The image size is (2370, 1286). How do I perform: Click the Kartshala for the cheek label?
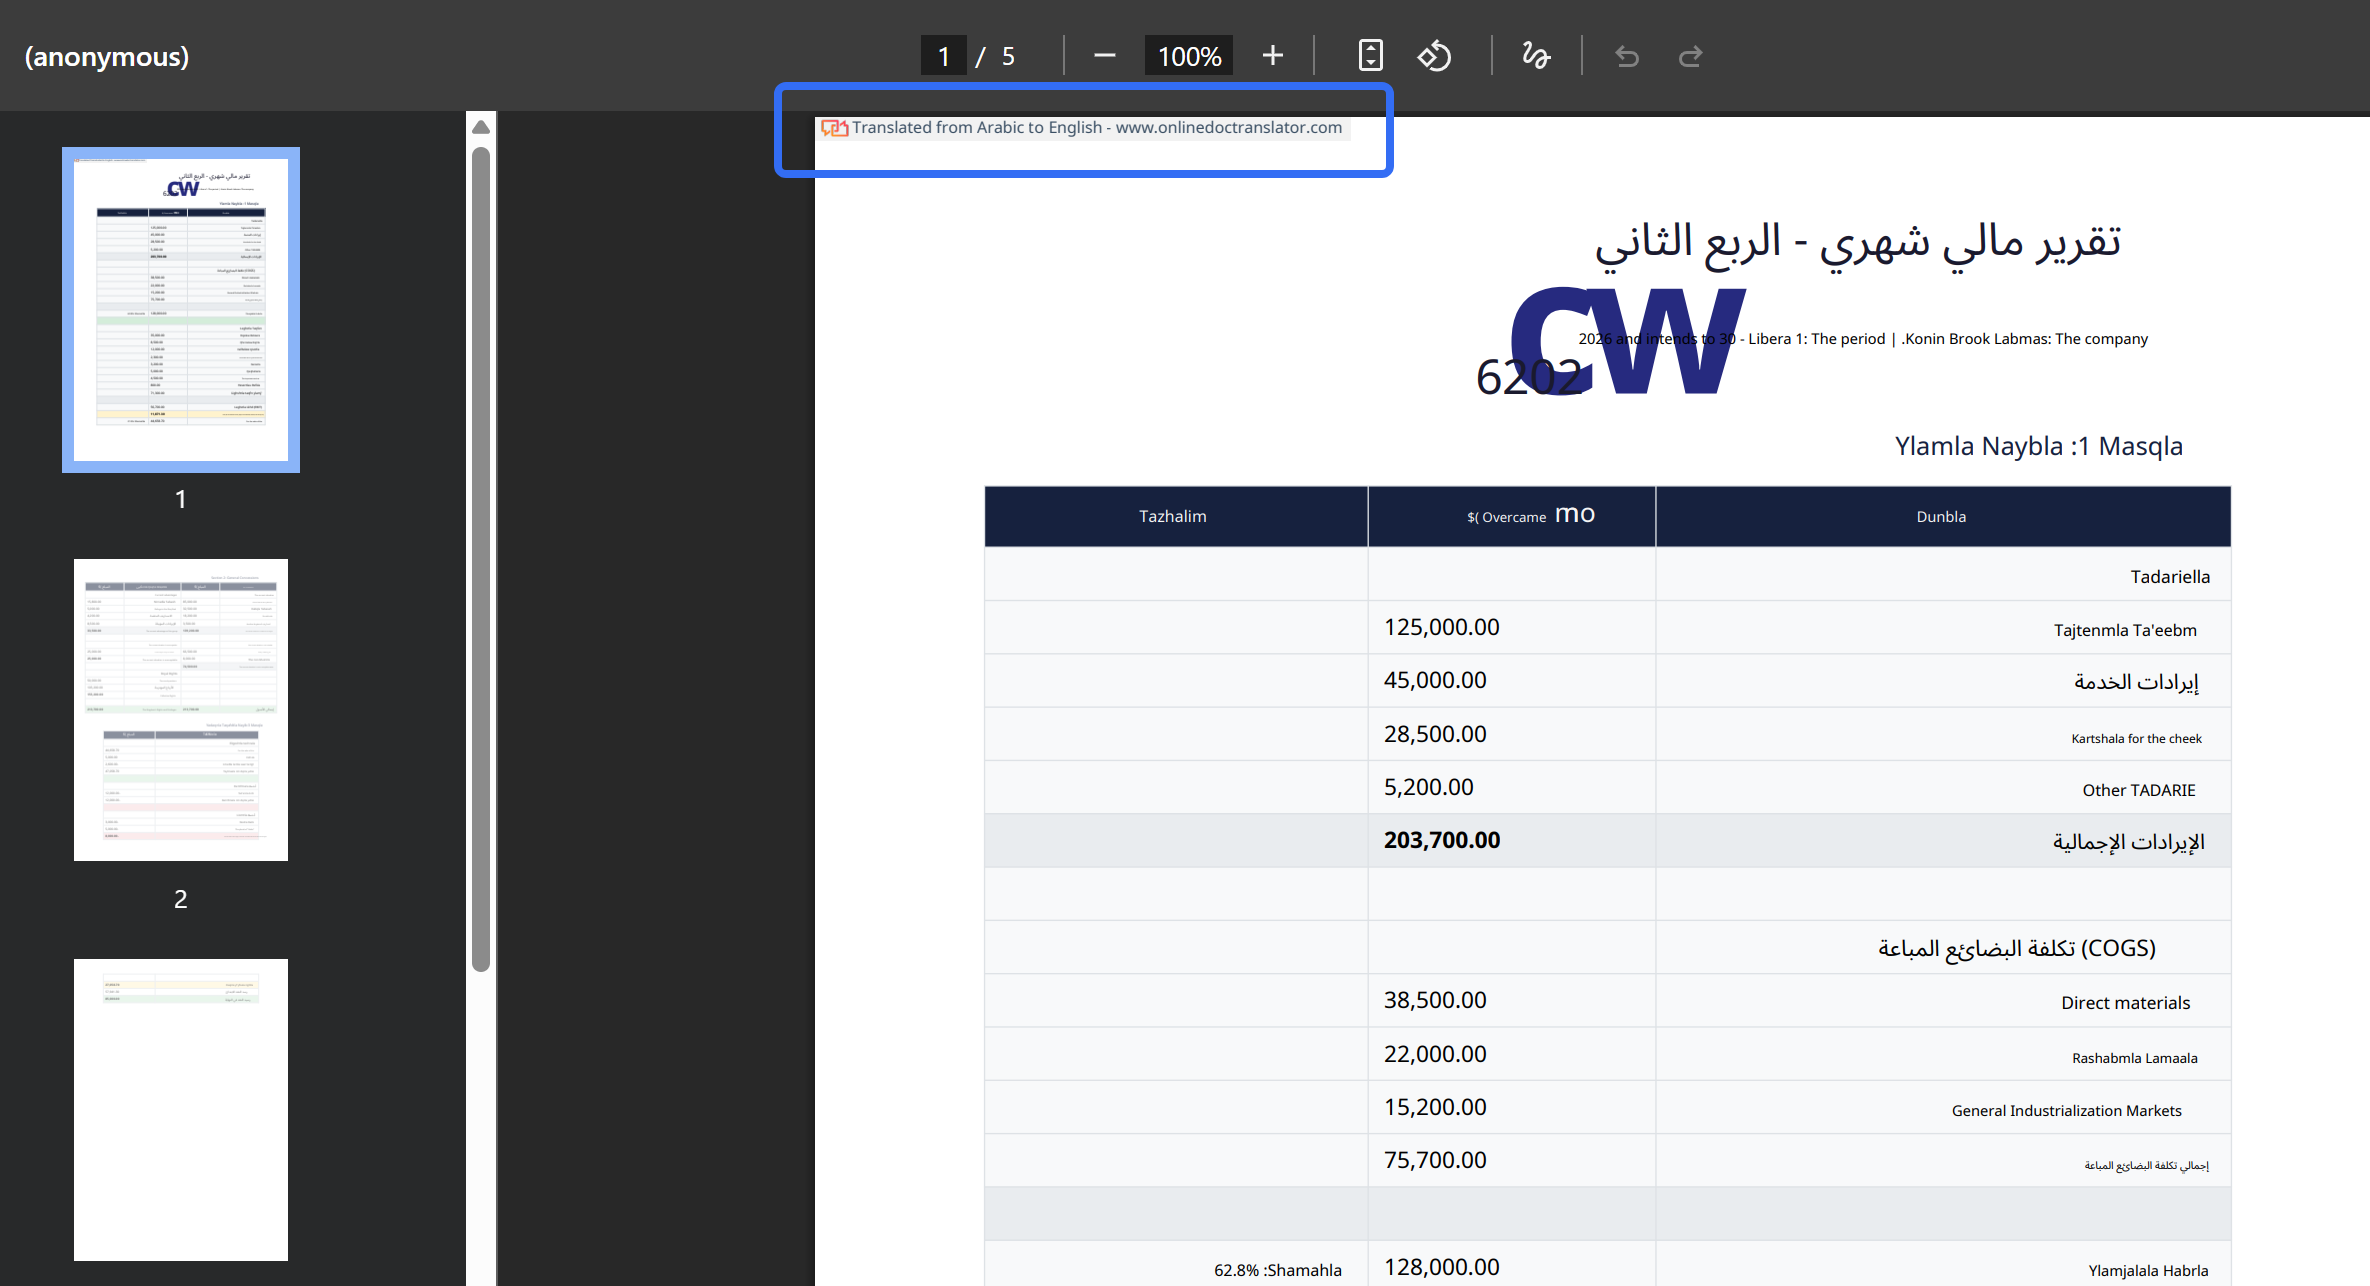[x=2136, y=739]
